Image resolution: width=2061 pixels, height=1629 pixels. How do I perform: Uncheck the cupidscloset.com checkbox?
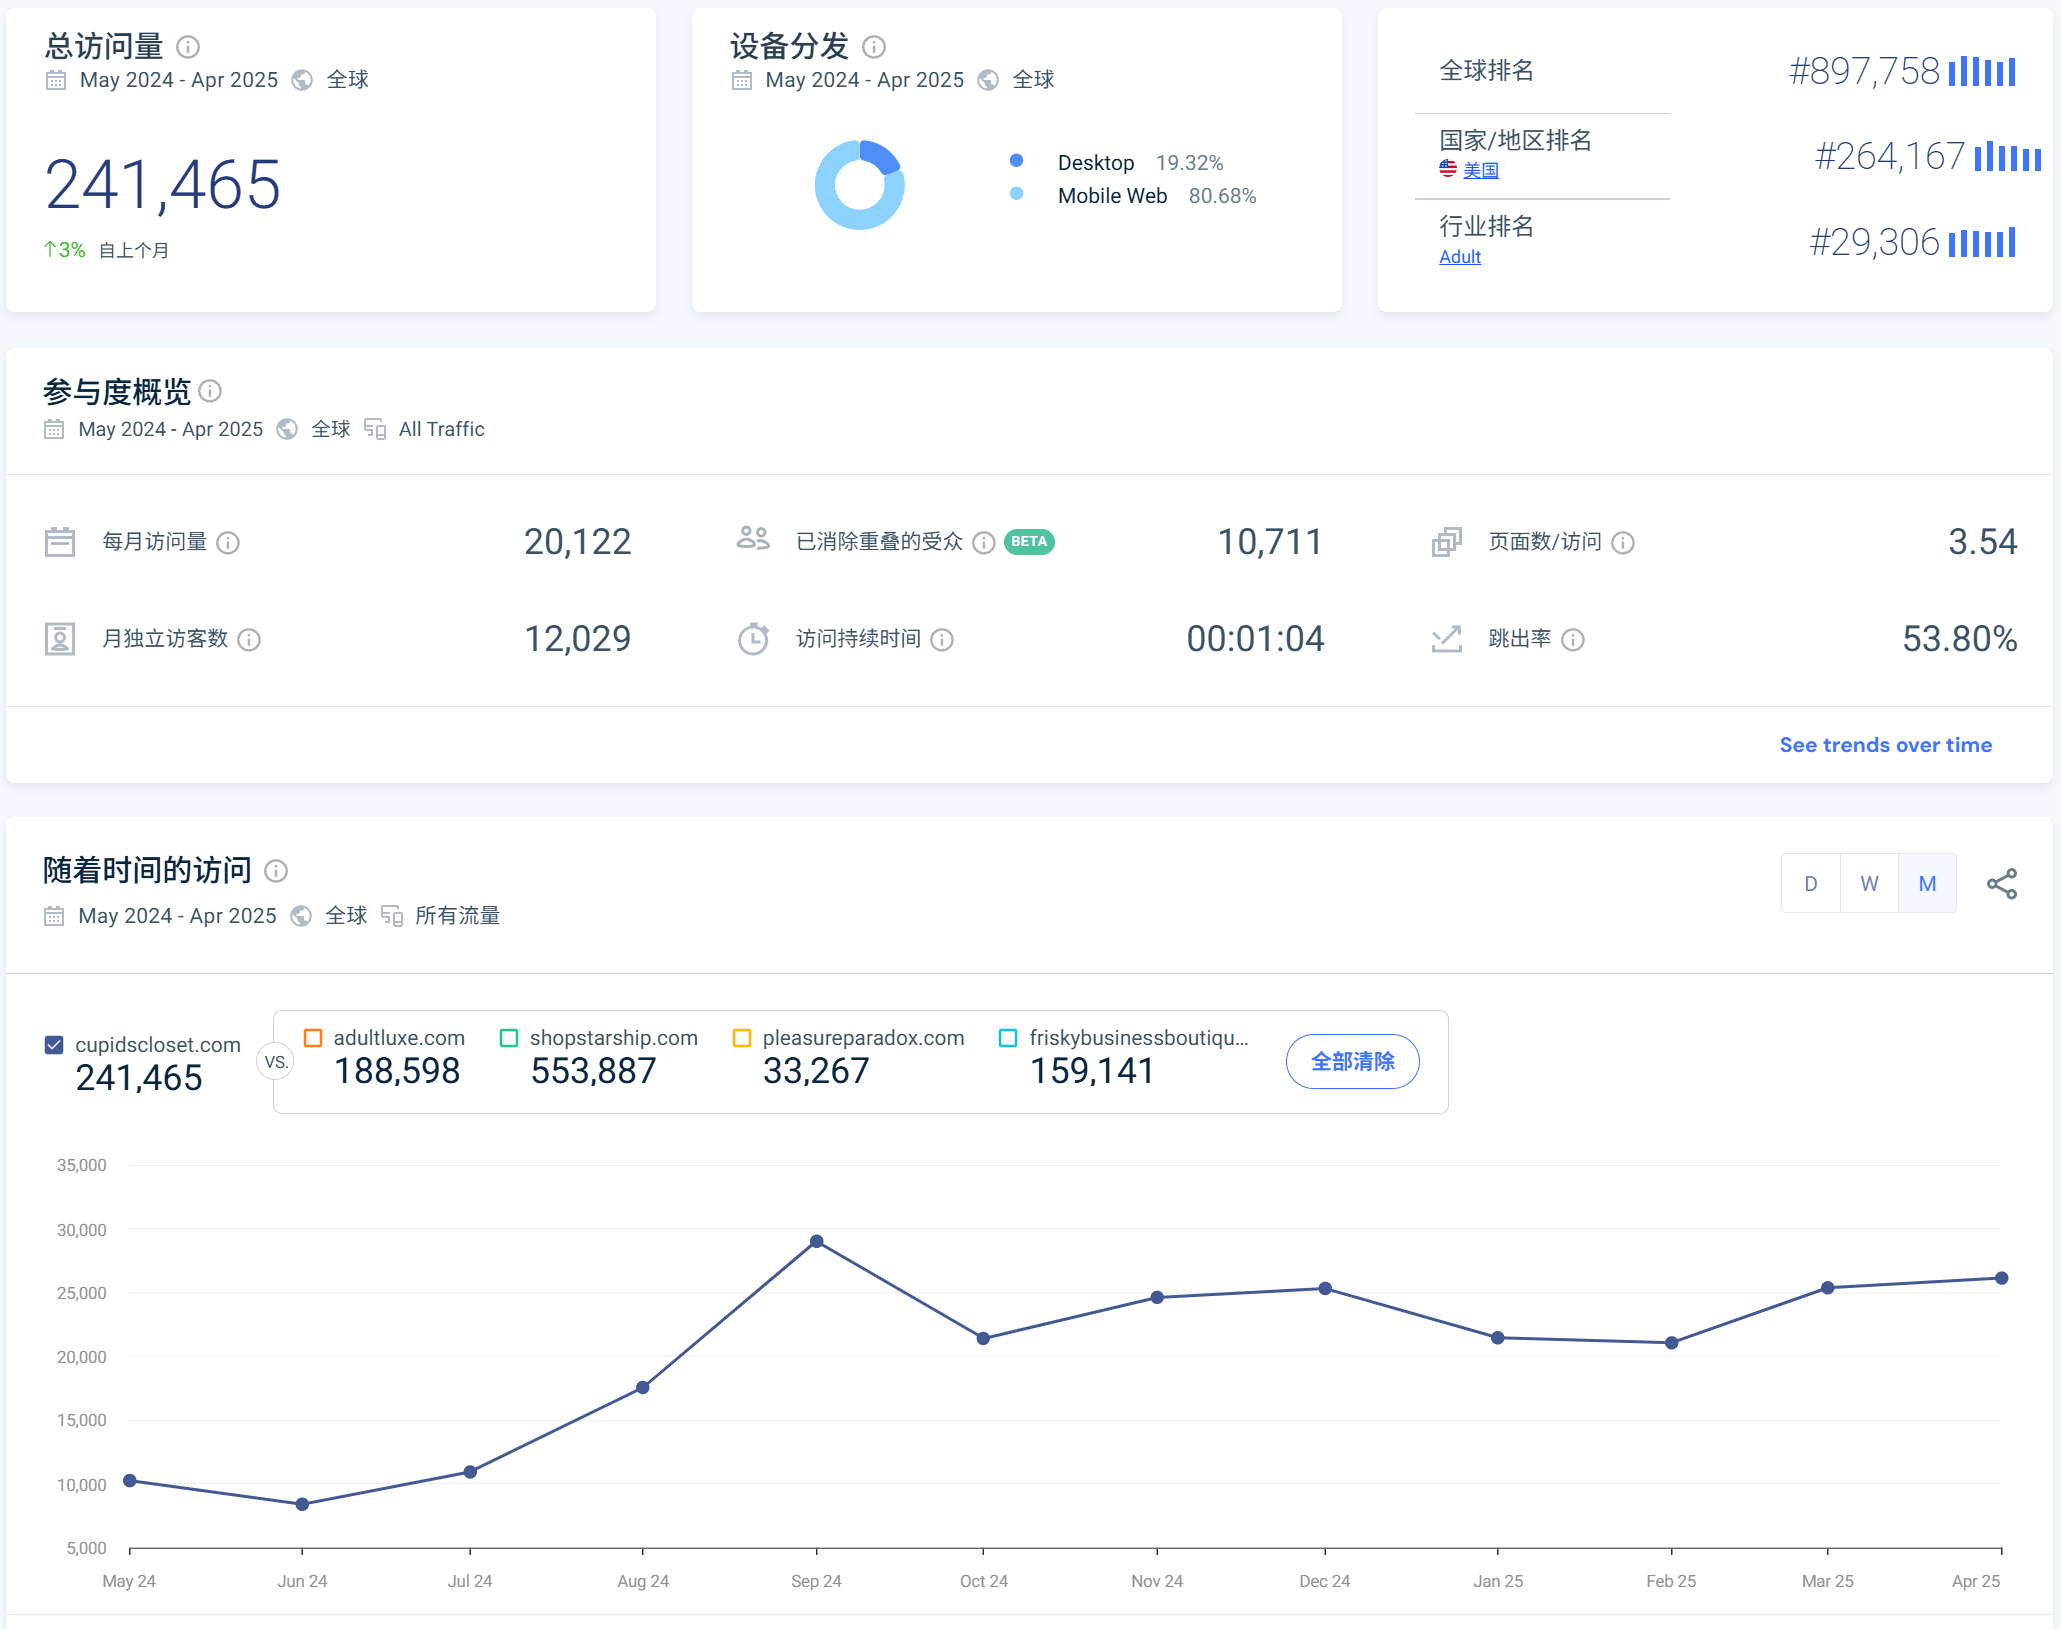pos(54,1045)
